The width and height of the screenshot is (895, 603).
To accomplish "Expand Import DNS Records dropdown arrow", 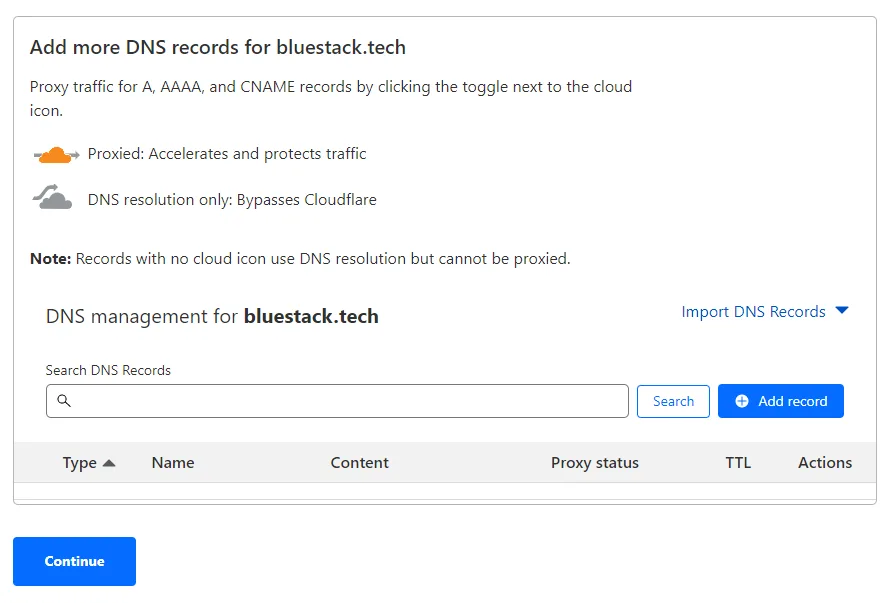I will pyautogui.click(x=842, y=311).
